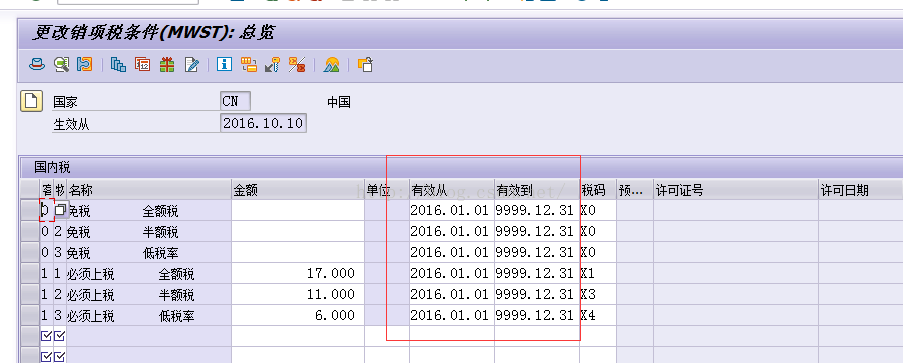This screenshot has width=903, height=363.
Task: Open the document with pencil icon
Action: (191, 65)
